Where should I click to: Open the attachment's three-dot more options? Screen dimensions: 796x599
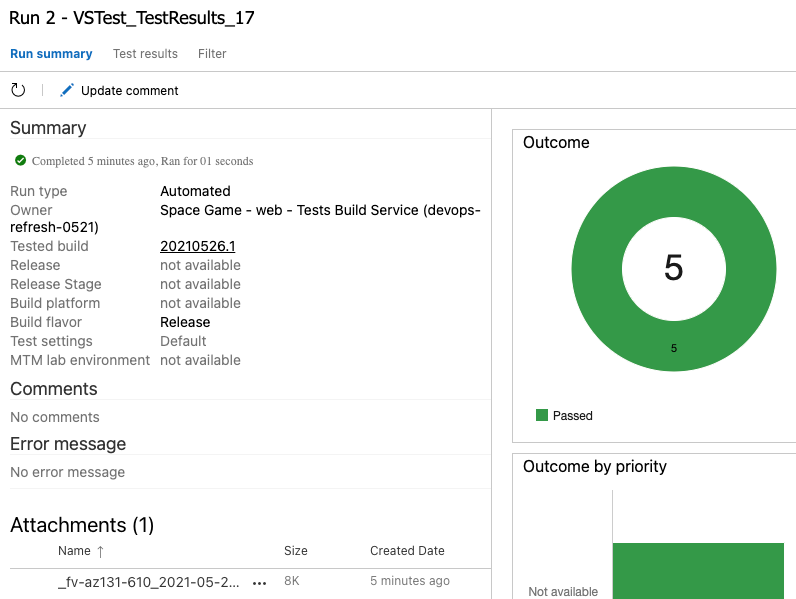pos(259,583)
